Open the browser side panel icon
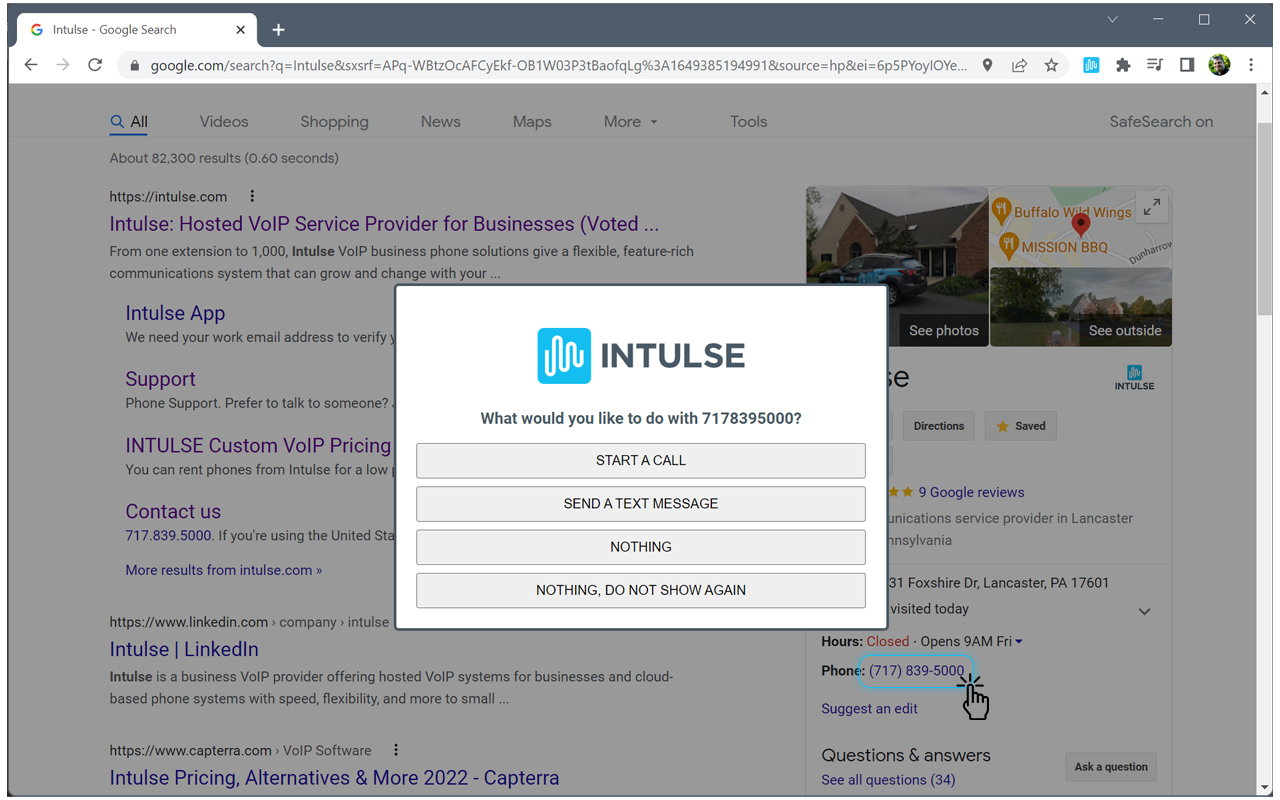 [1187, 64]
